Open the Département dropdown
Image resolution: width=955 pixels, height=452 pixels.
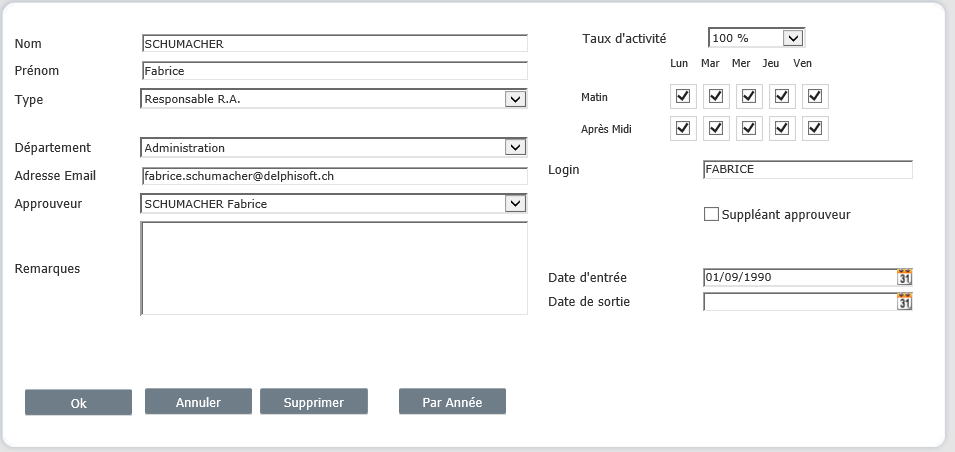tap(515, 148)
